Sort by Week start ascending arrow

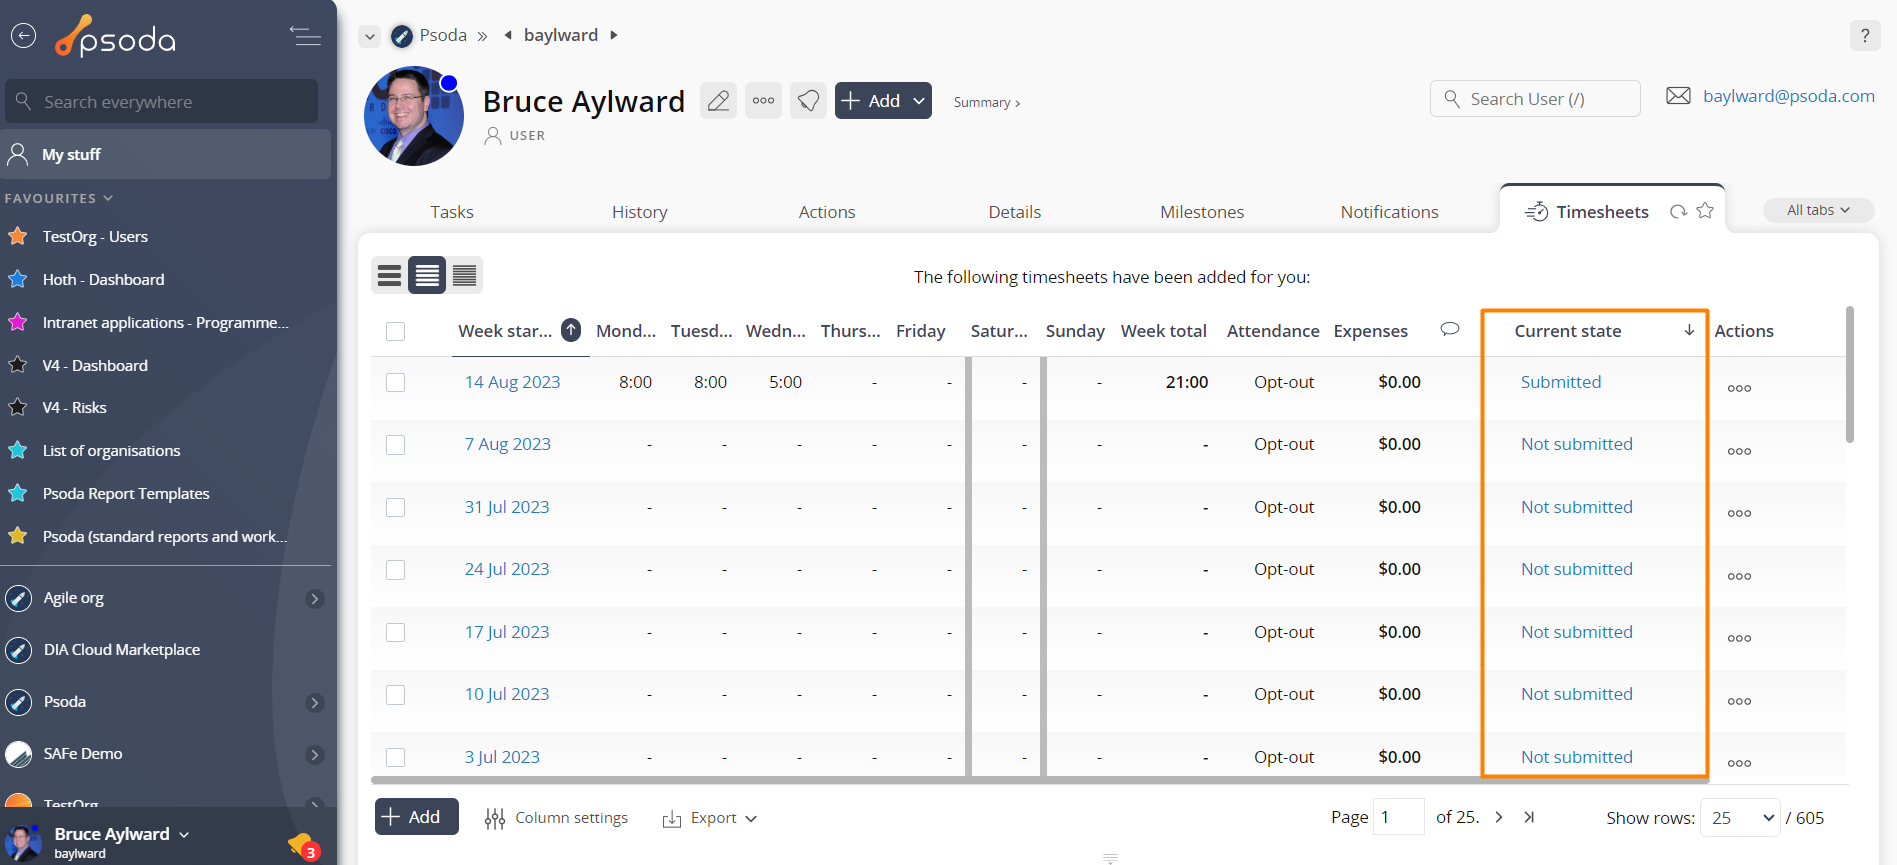[x=571, y=330]
